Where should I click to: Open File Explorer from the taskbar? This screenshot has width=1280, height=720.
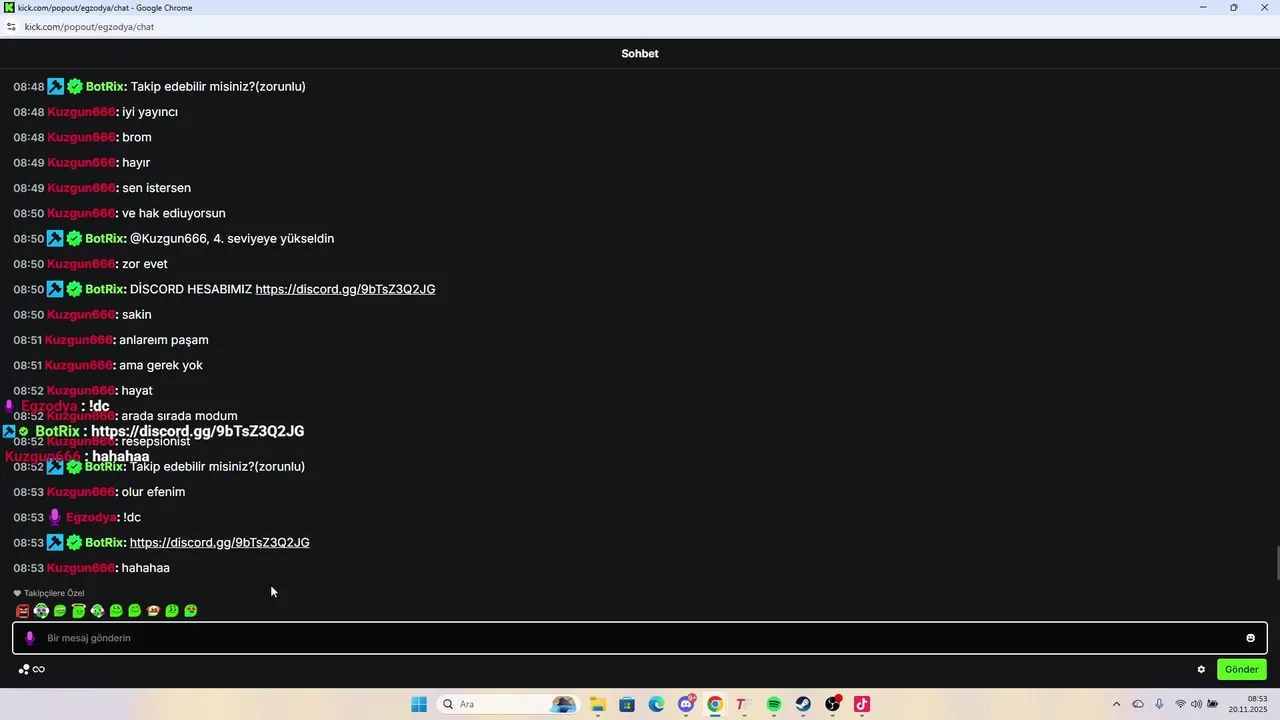click(x=597, y=704)
